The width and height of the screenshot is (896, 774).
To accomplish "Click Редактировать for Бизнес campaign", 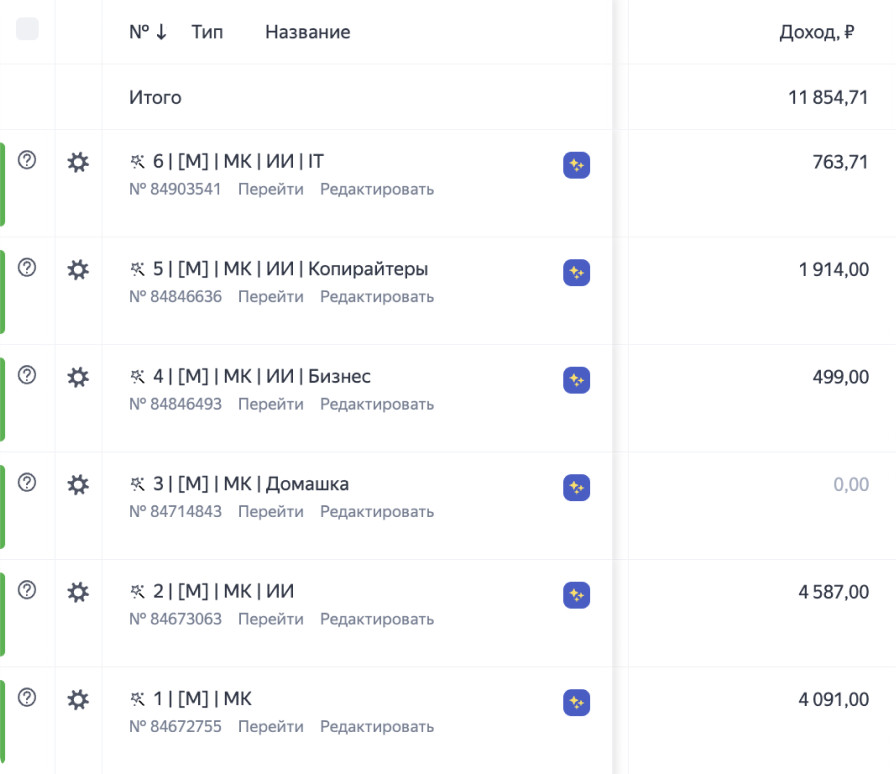I will tap(377, 404).
